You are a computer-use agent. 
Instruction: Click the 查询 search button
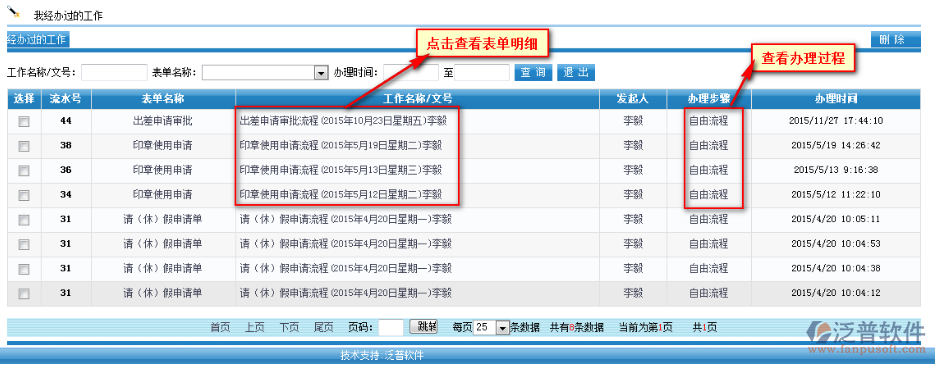click(x=533, y=73)
